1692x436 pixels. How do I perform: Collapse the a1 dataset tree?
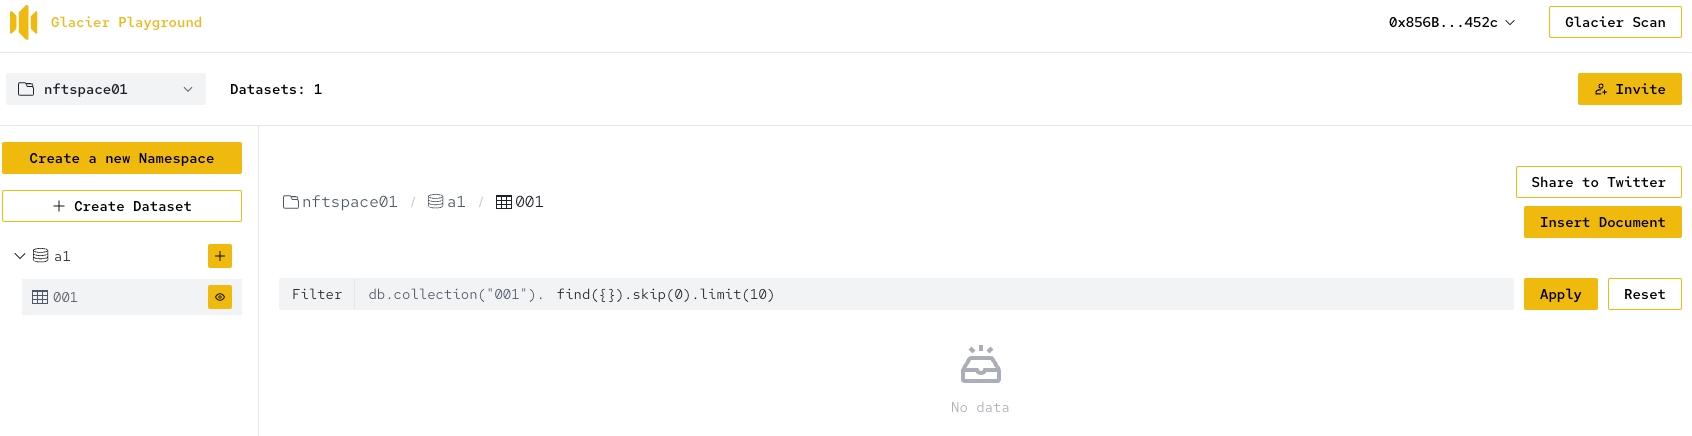[20, 256]
